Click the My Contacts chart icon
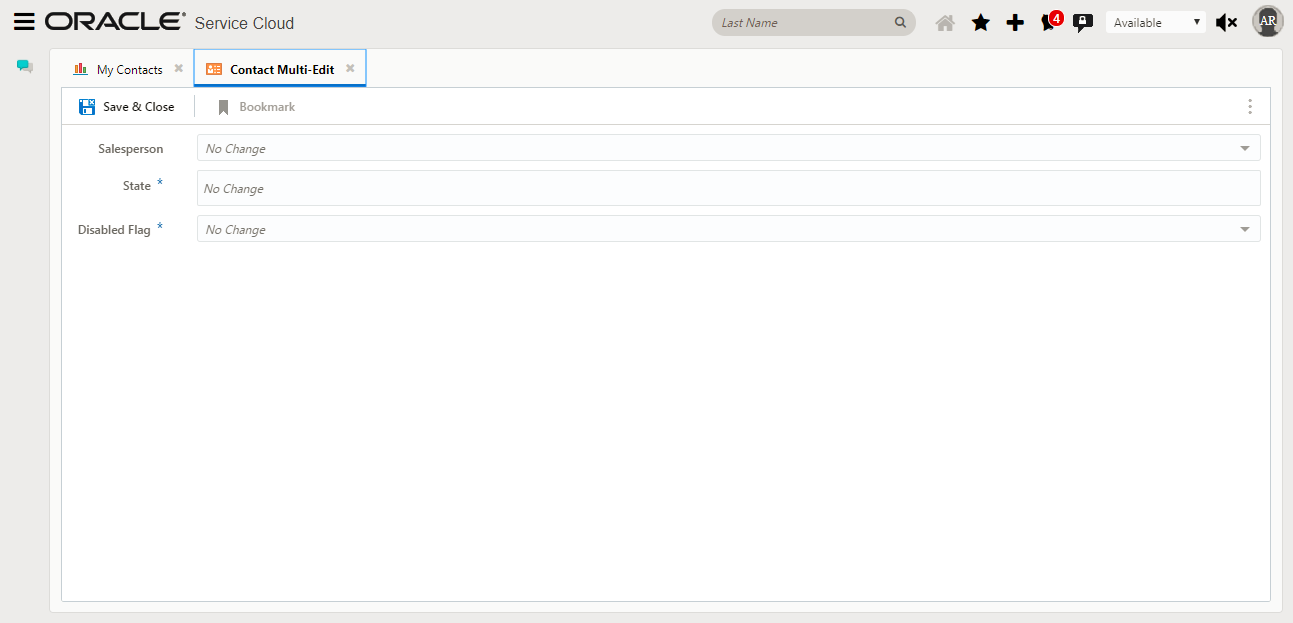Viewport: 1293px width, 623px height. click(80, 69)
